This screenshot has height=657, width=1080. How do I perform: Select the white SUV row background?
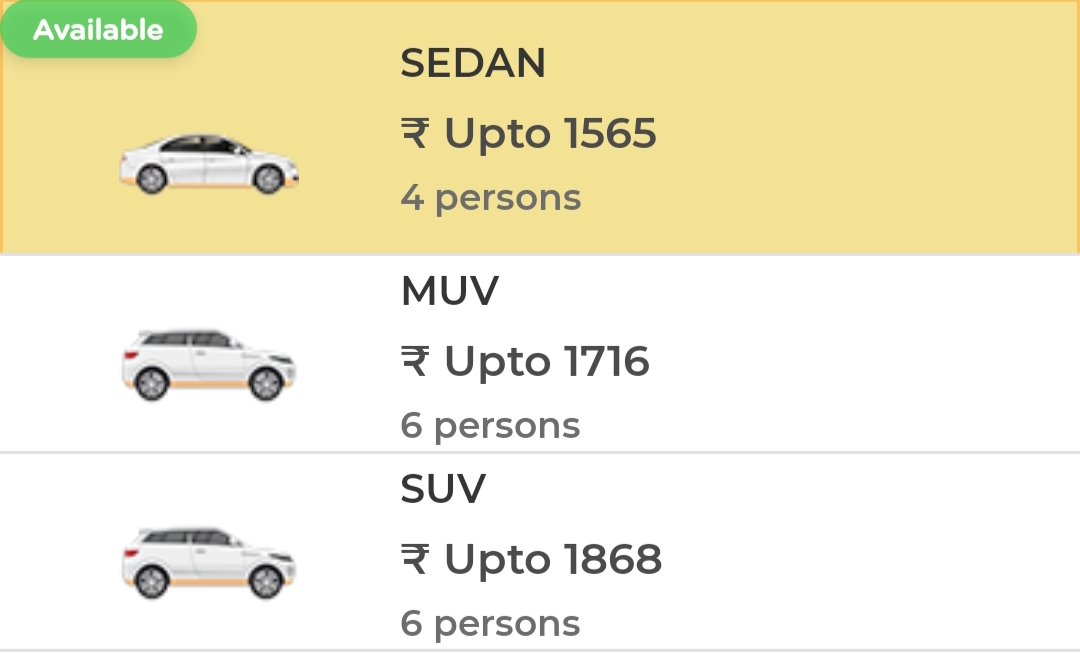click(x=540, y=552)
